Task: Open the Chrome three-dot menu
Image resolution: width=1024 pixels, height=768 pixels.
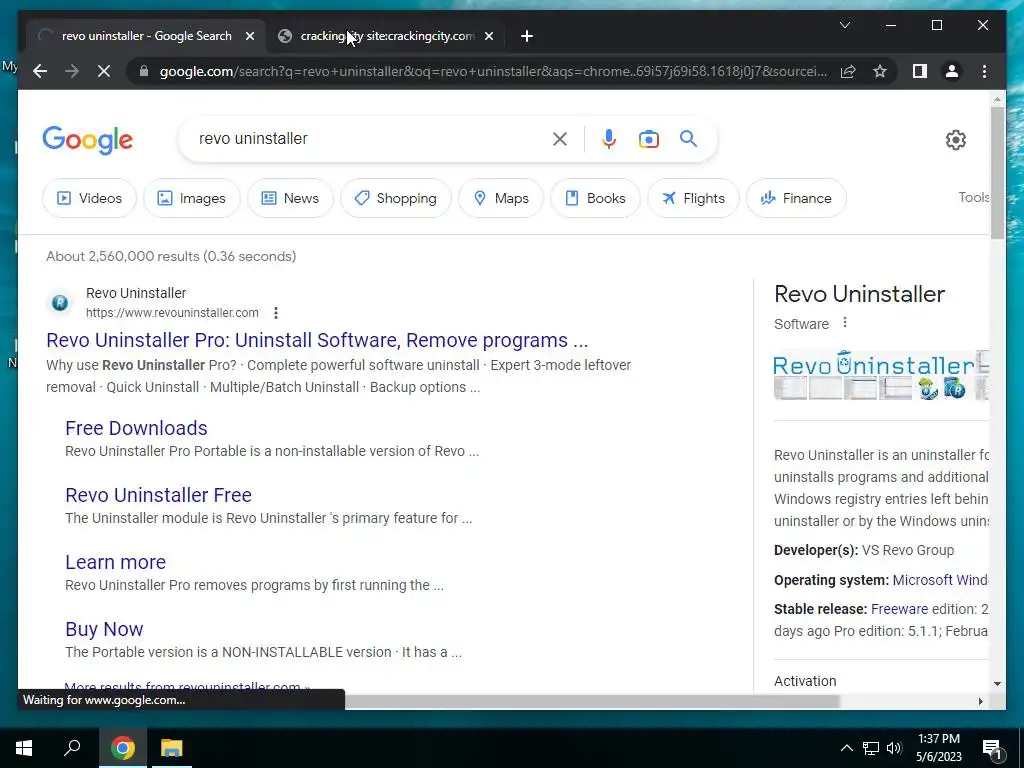Action: coord(984,71)
